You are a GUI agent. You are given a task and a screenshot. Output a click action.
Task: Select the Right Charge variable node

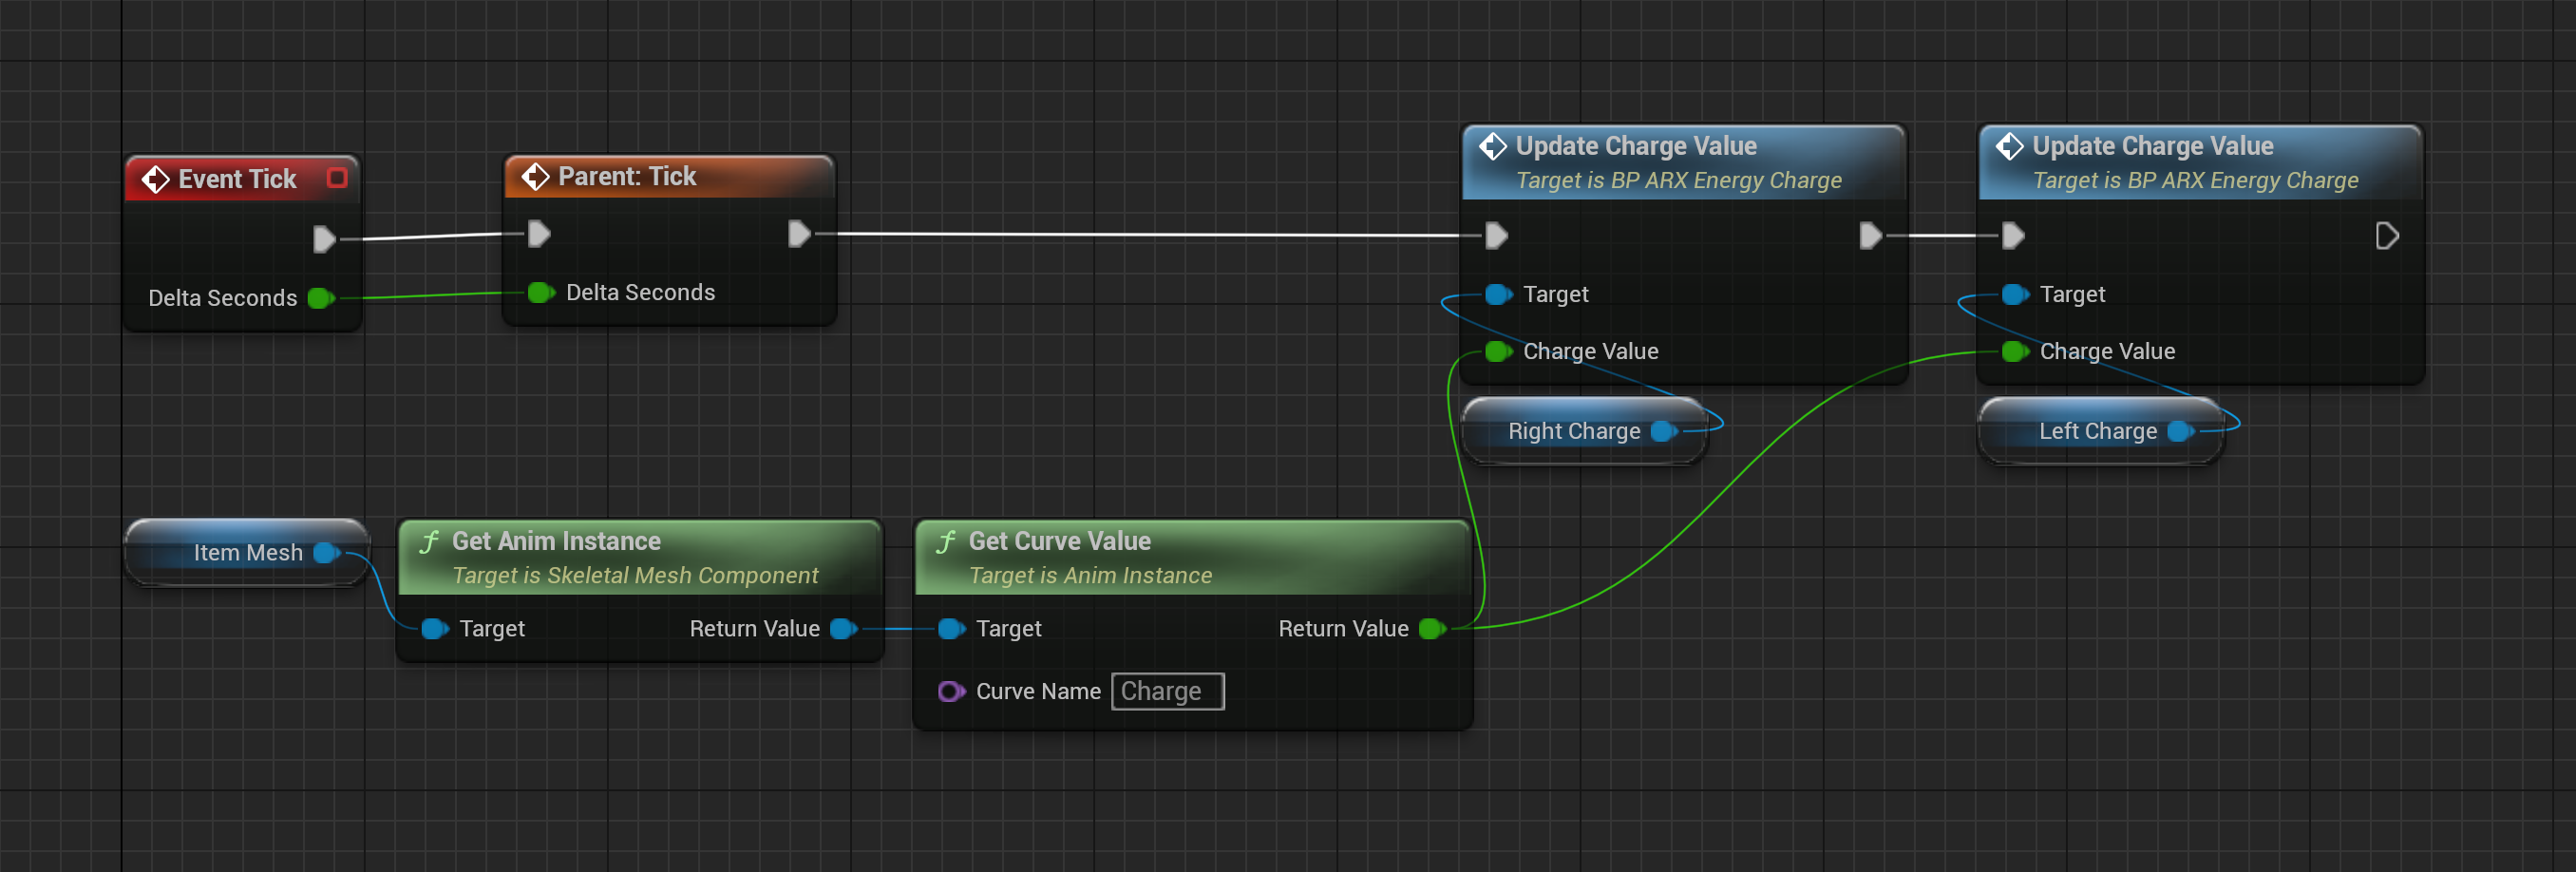pos(1584,432)
